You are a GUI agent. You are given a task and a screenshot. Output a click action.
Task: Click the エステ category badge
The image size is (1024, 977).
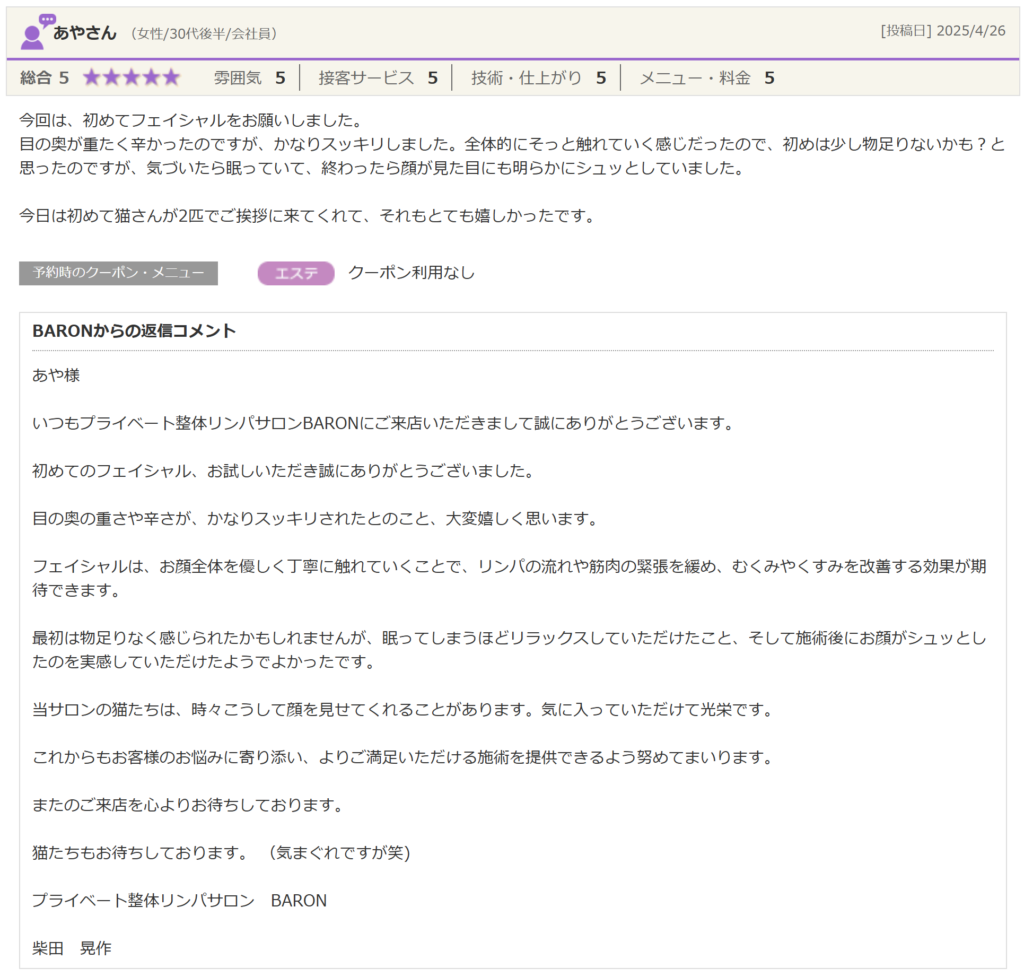pos(296,273)
